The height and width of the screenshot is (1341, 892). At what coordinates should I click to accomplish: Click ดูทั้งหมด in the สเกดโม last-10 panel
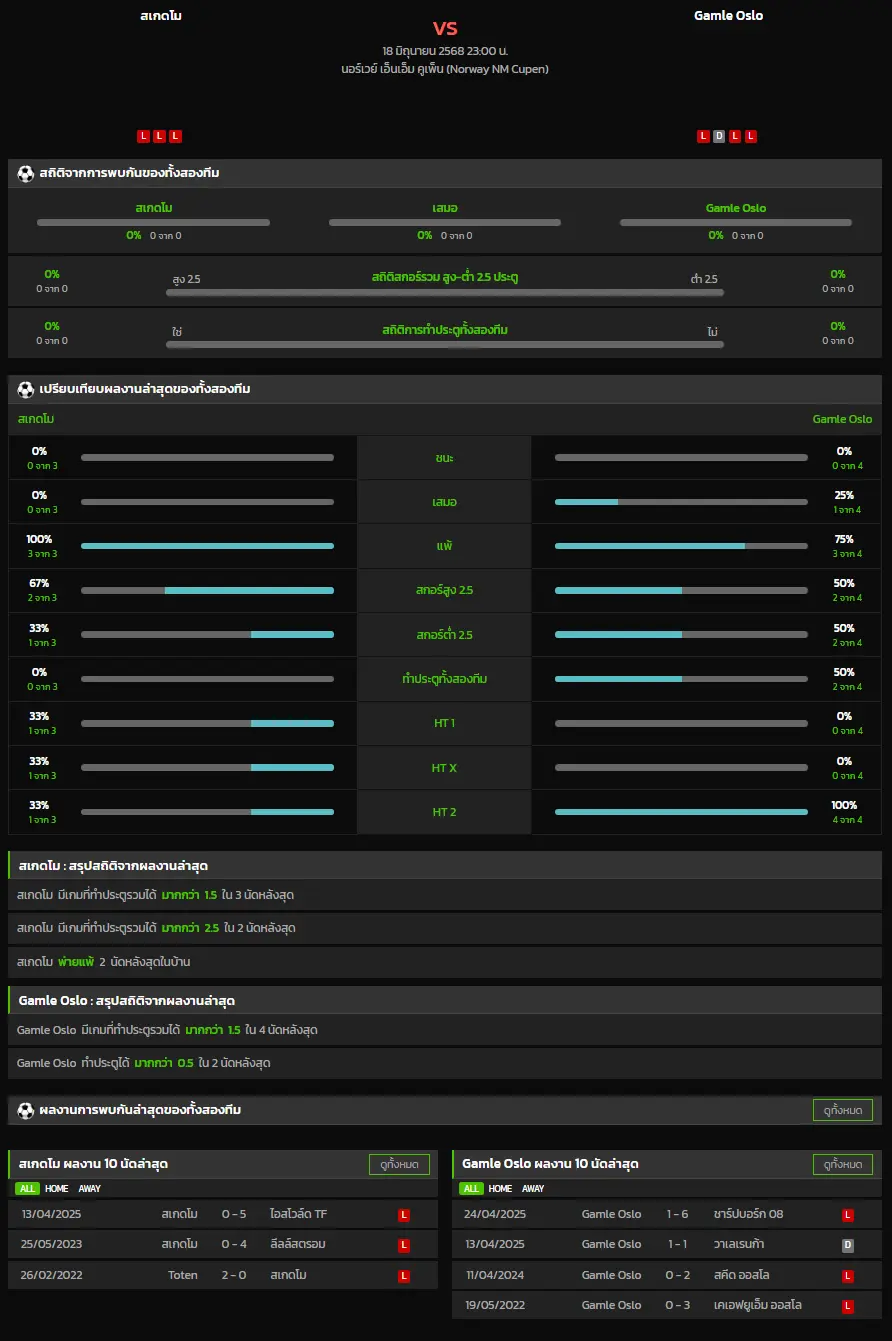pos(399,1164)
